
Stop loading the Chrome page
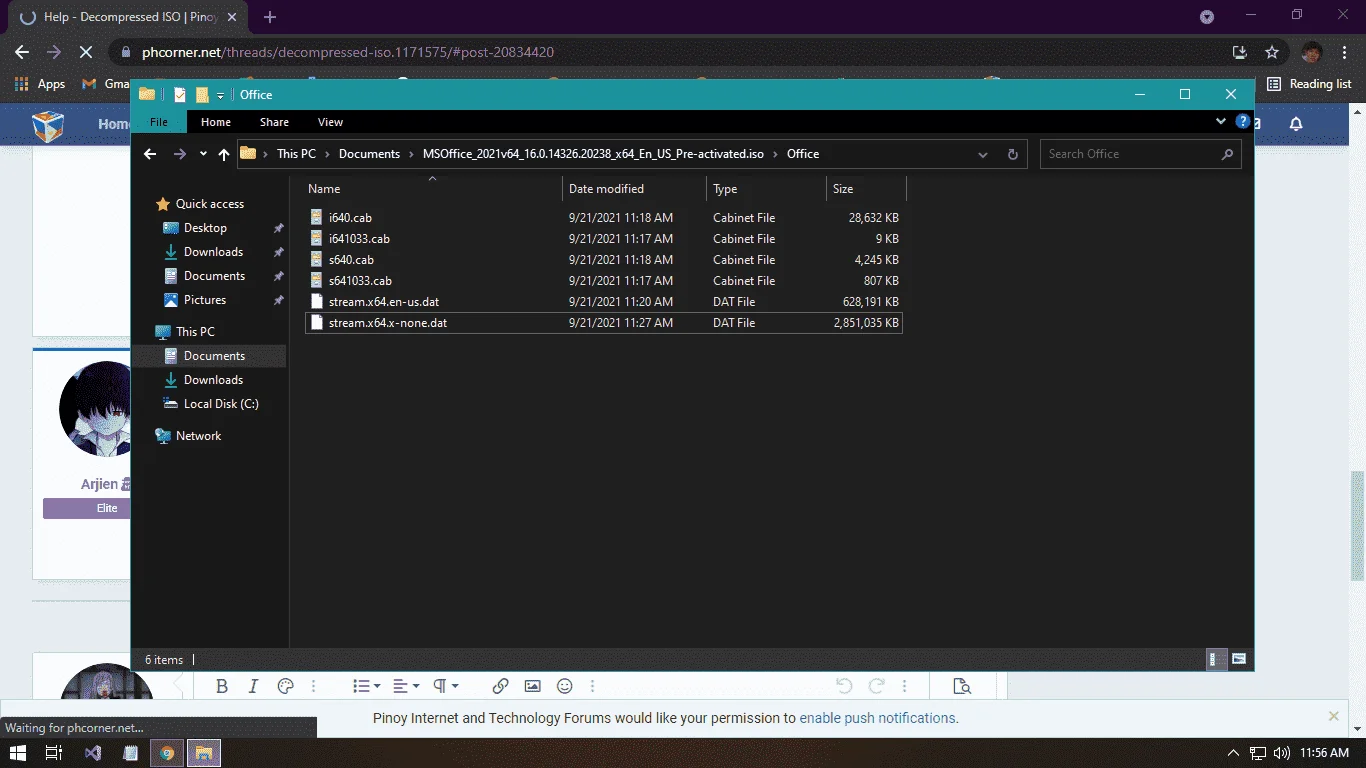click(x=86, y=52)
